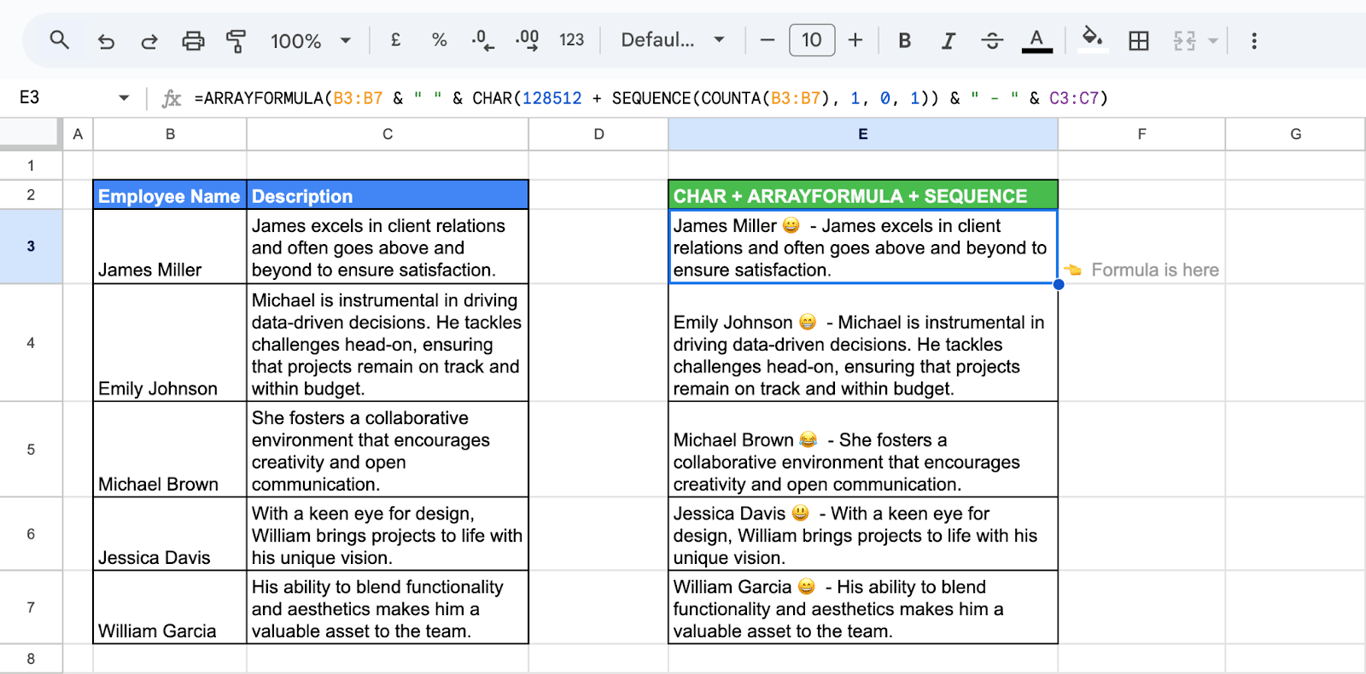The width and height of the screenshot is (1366, 674).
Task: Click the "Employee Name" header cell
Action: click(170, 195)
